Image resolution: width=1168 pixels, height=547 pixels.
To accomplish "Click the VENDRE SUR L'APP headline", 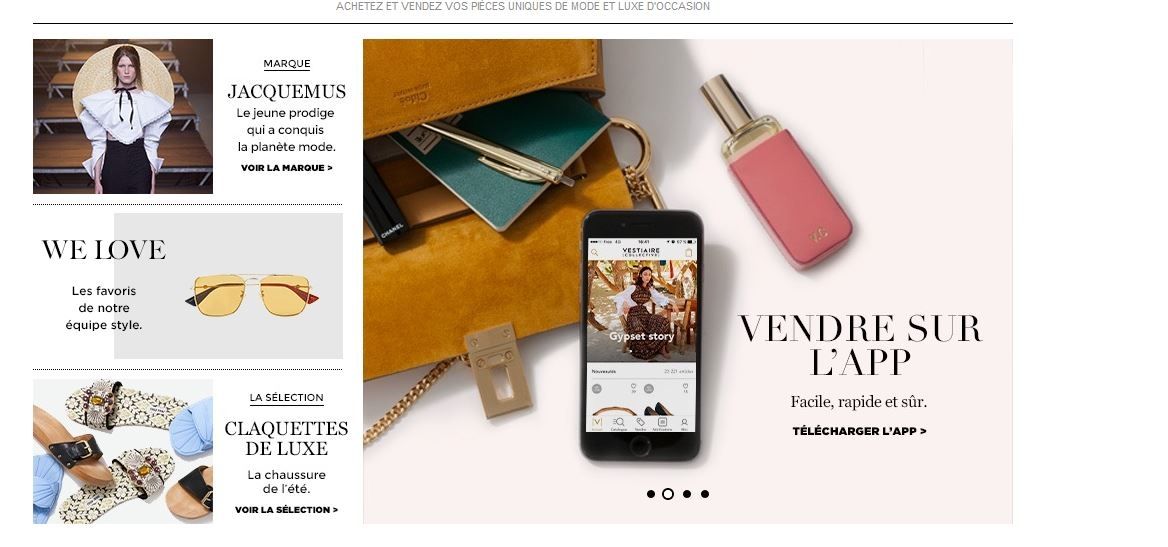I will point(860,346).
